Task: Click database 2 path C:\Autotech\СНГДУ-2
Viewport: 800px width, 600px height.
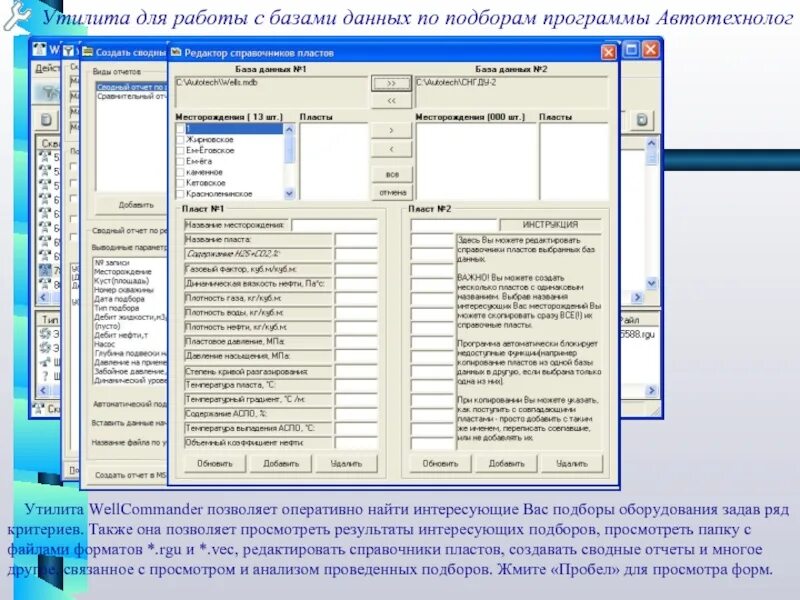Action: [511, 92]
